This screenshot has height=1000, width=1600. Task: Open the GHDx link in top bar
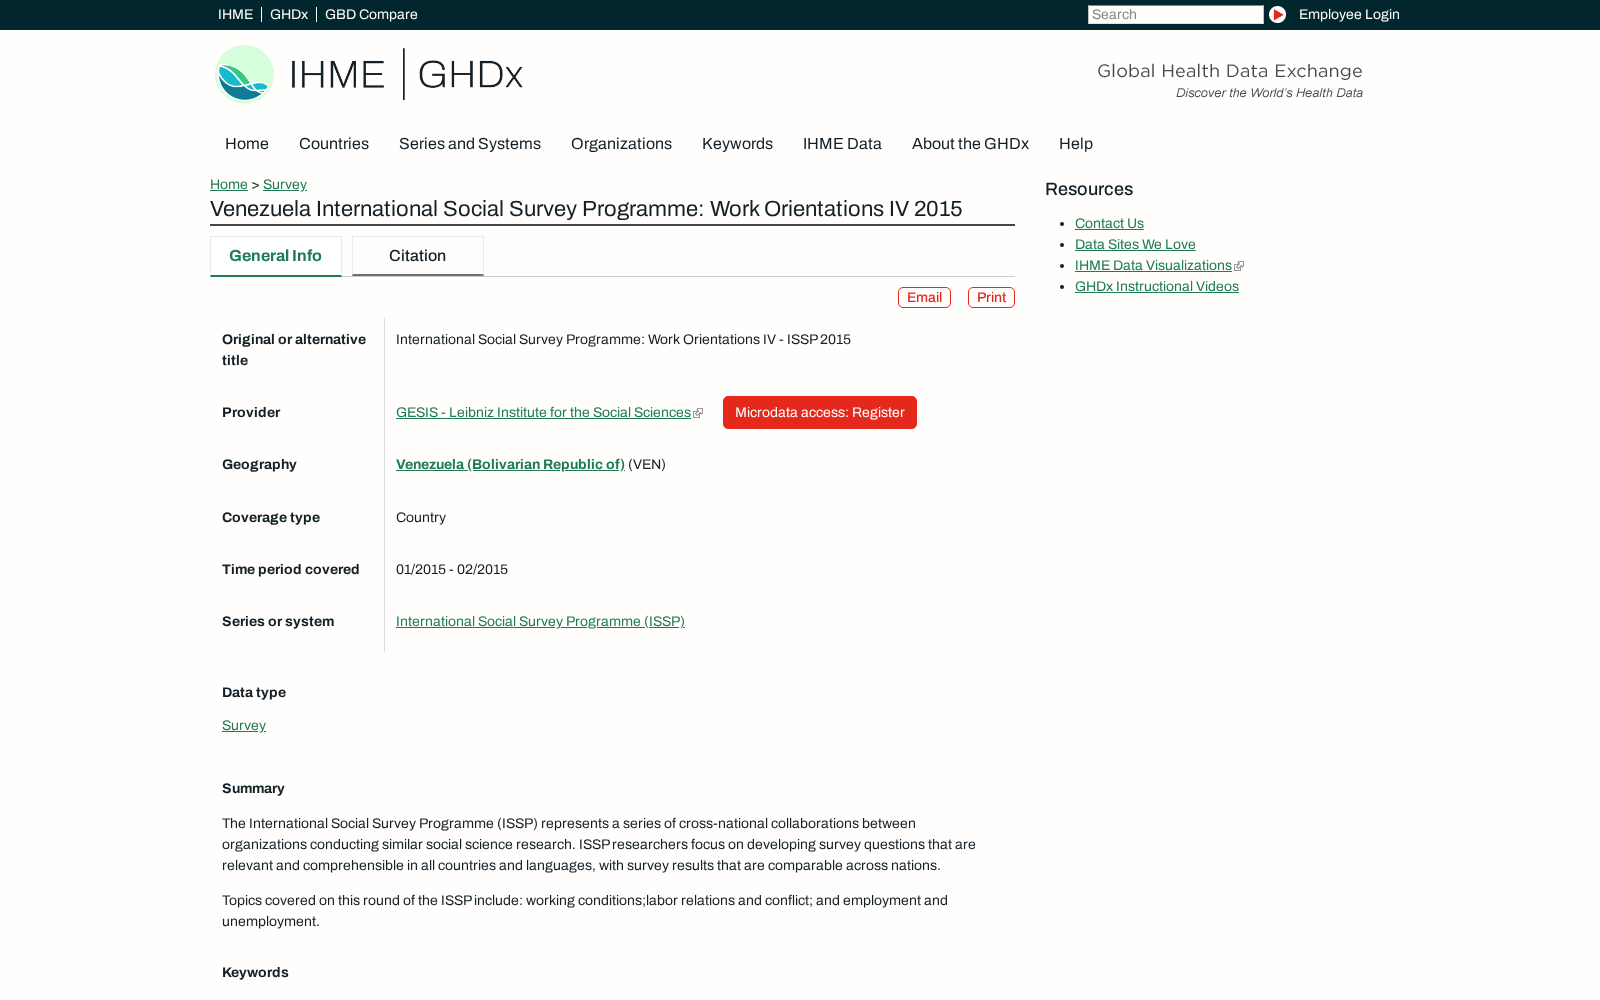coord(289,15)
